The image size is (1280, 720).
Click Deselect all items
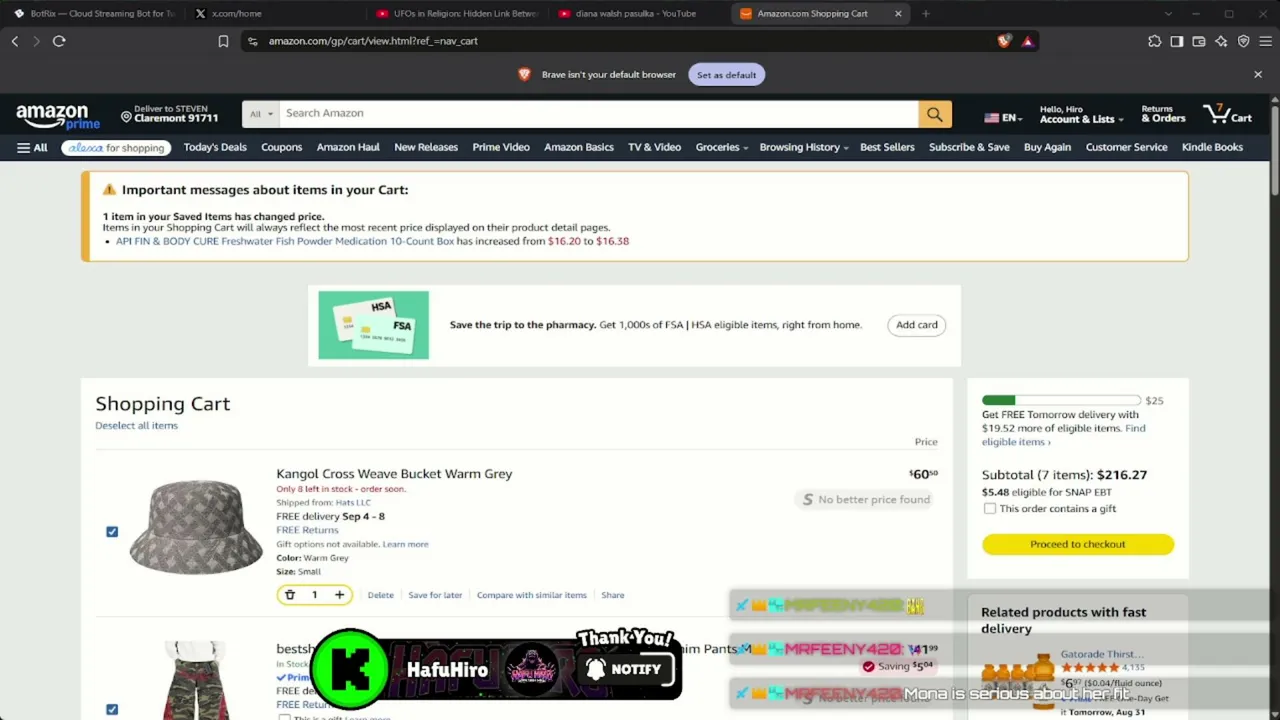pyautogui.click(x=136, y=426)
